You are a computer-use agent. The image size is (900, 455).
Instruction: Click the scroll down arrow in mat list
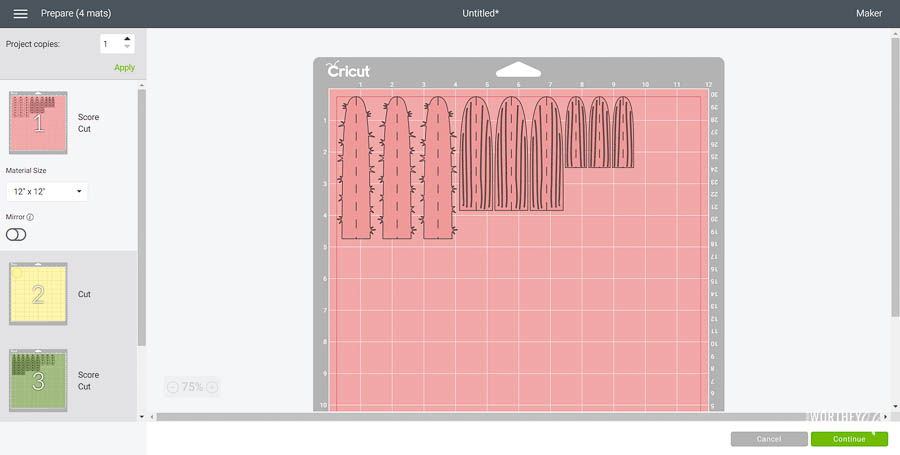(x=141, y=416)
